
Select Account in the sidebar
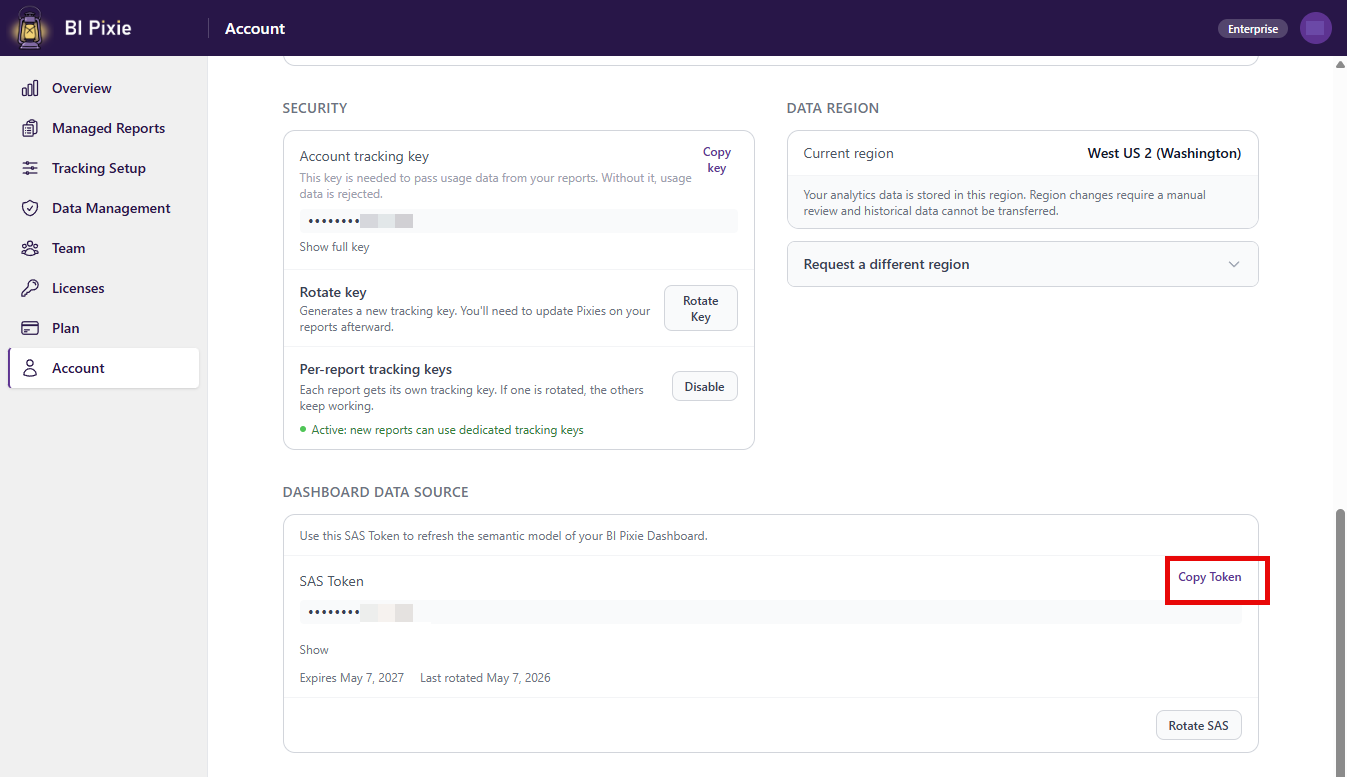[x=104, y=368]
